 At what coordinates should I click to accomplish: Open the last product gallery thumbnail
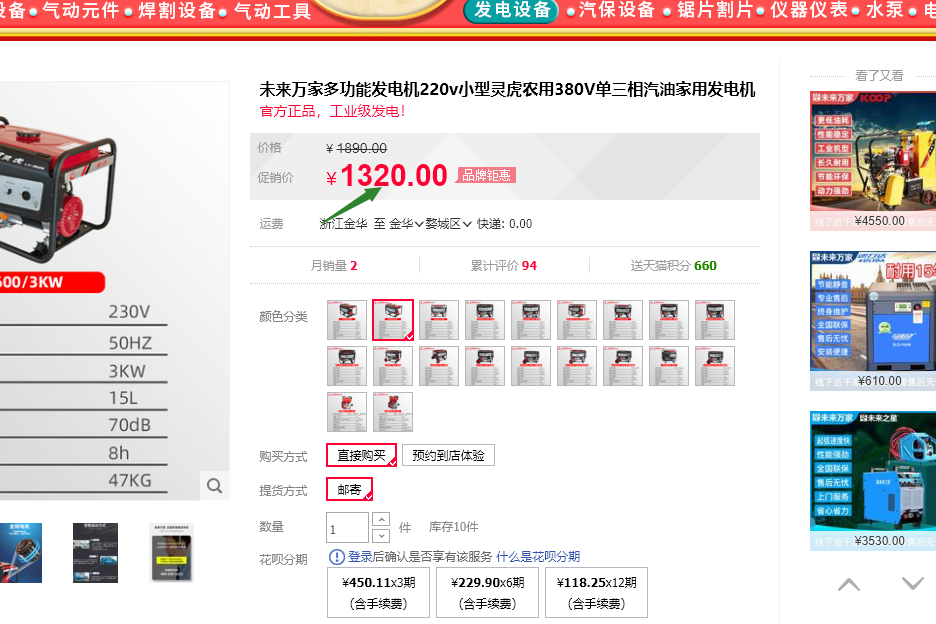click(171, 552)
